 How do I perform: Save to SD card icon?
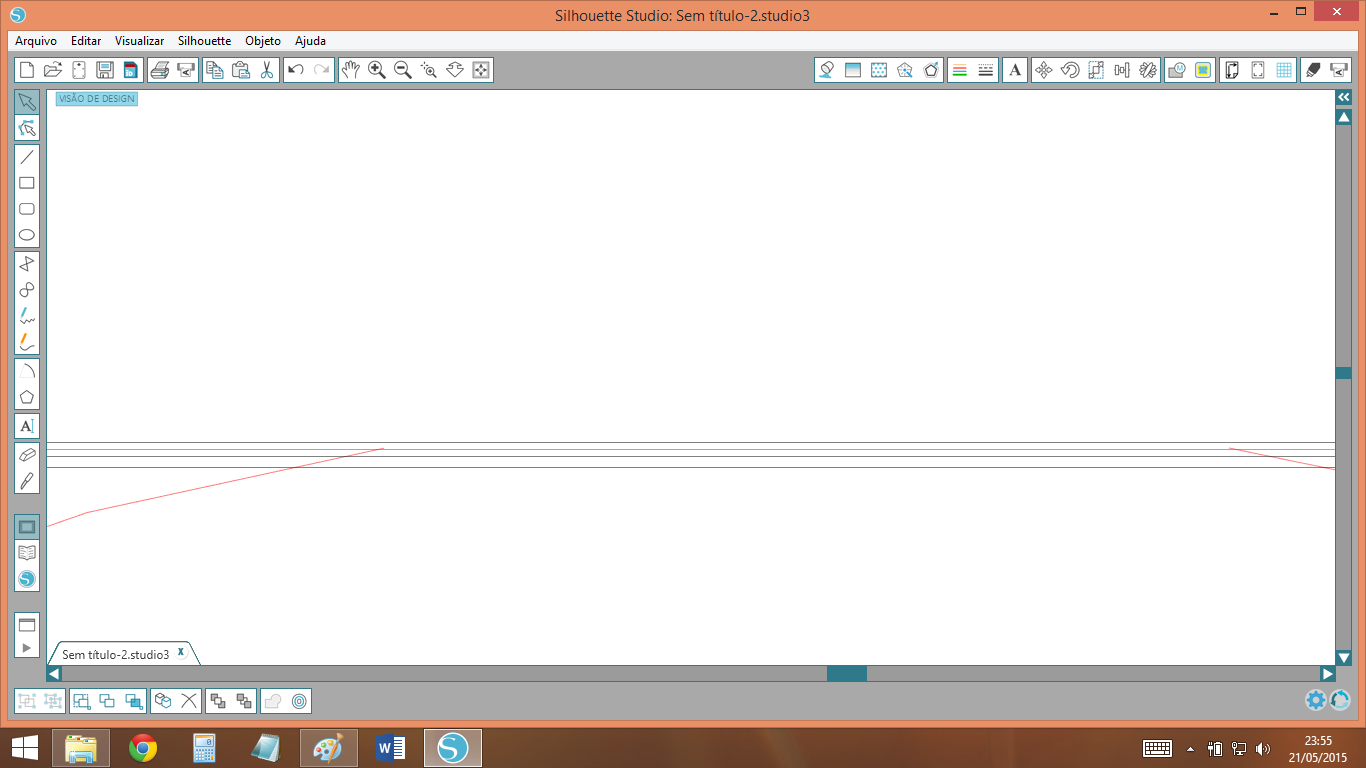pos(131,70)
